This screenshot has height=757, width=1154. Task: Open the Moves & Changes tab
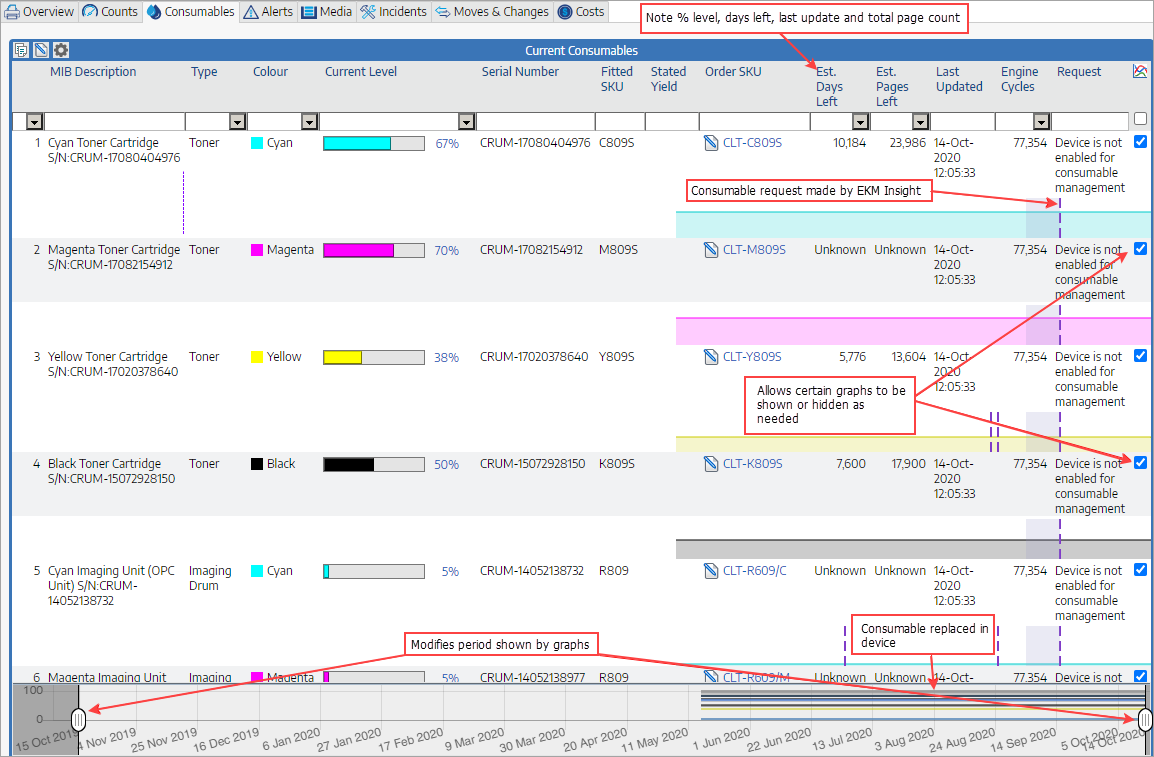tap(492, 12)
